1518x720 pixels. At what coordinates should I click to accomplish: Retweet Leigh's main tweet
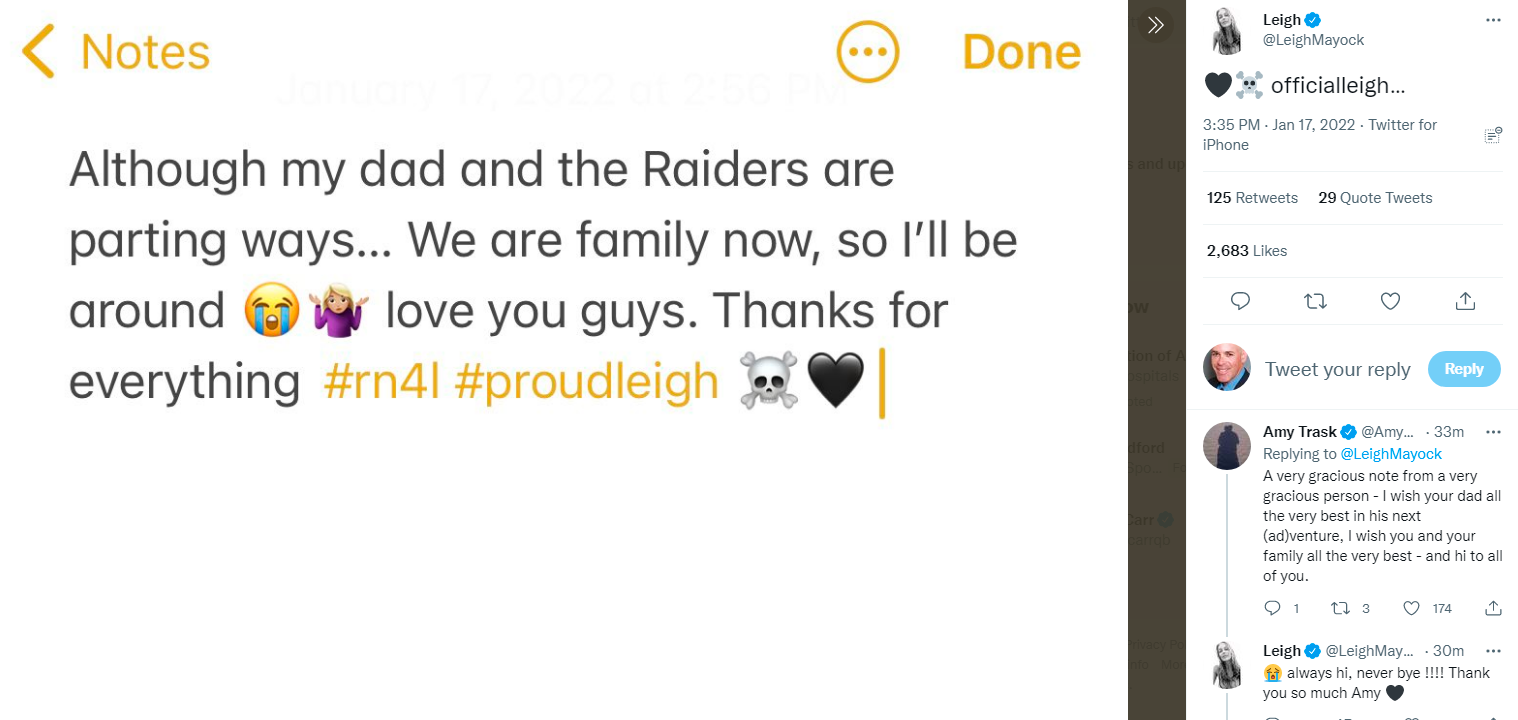tap(1315, 300)
